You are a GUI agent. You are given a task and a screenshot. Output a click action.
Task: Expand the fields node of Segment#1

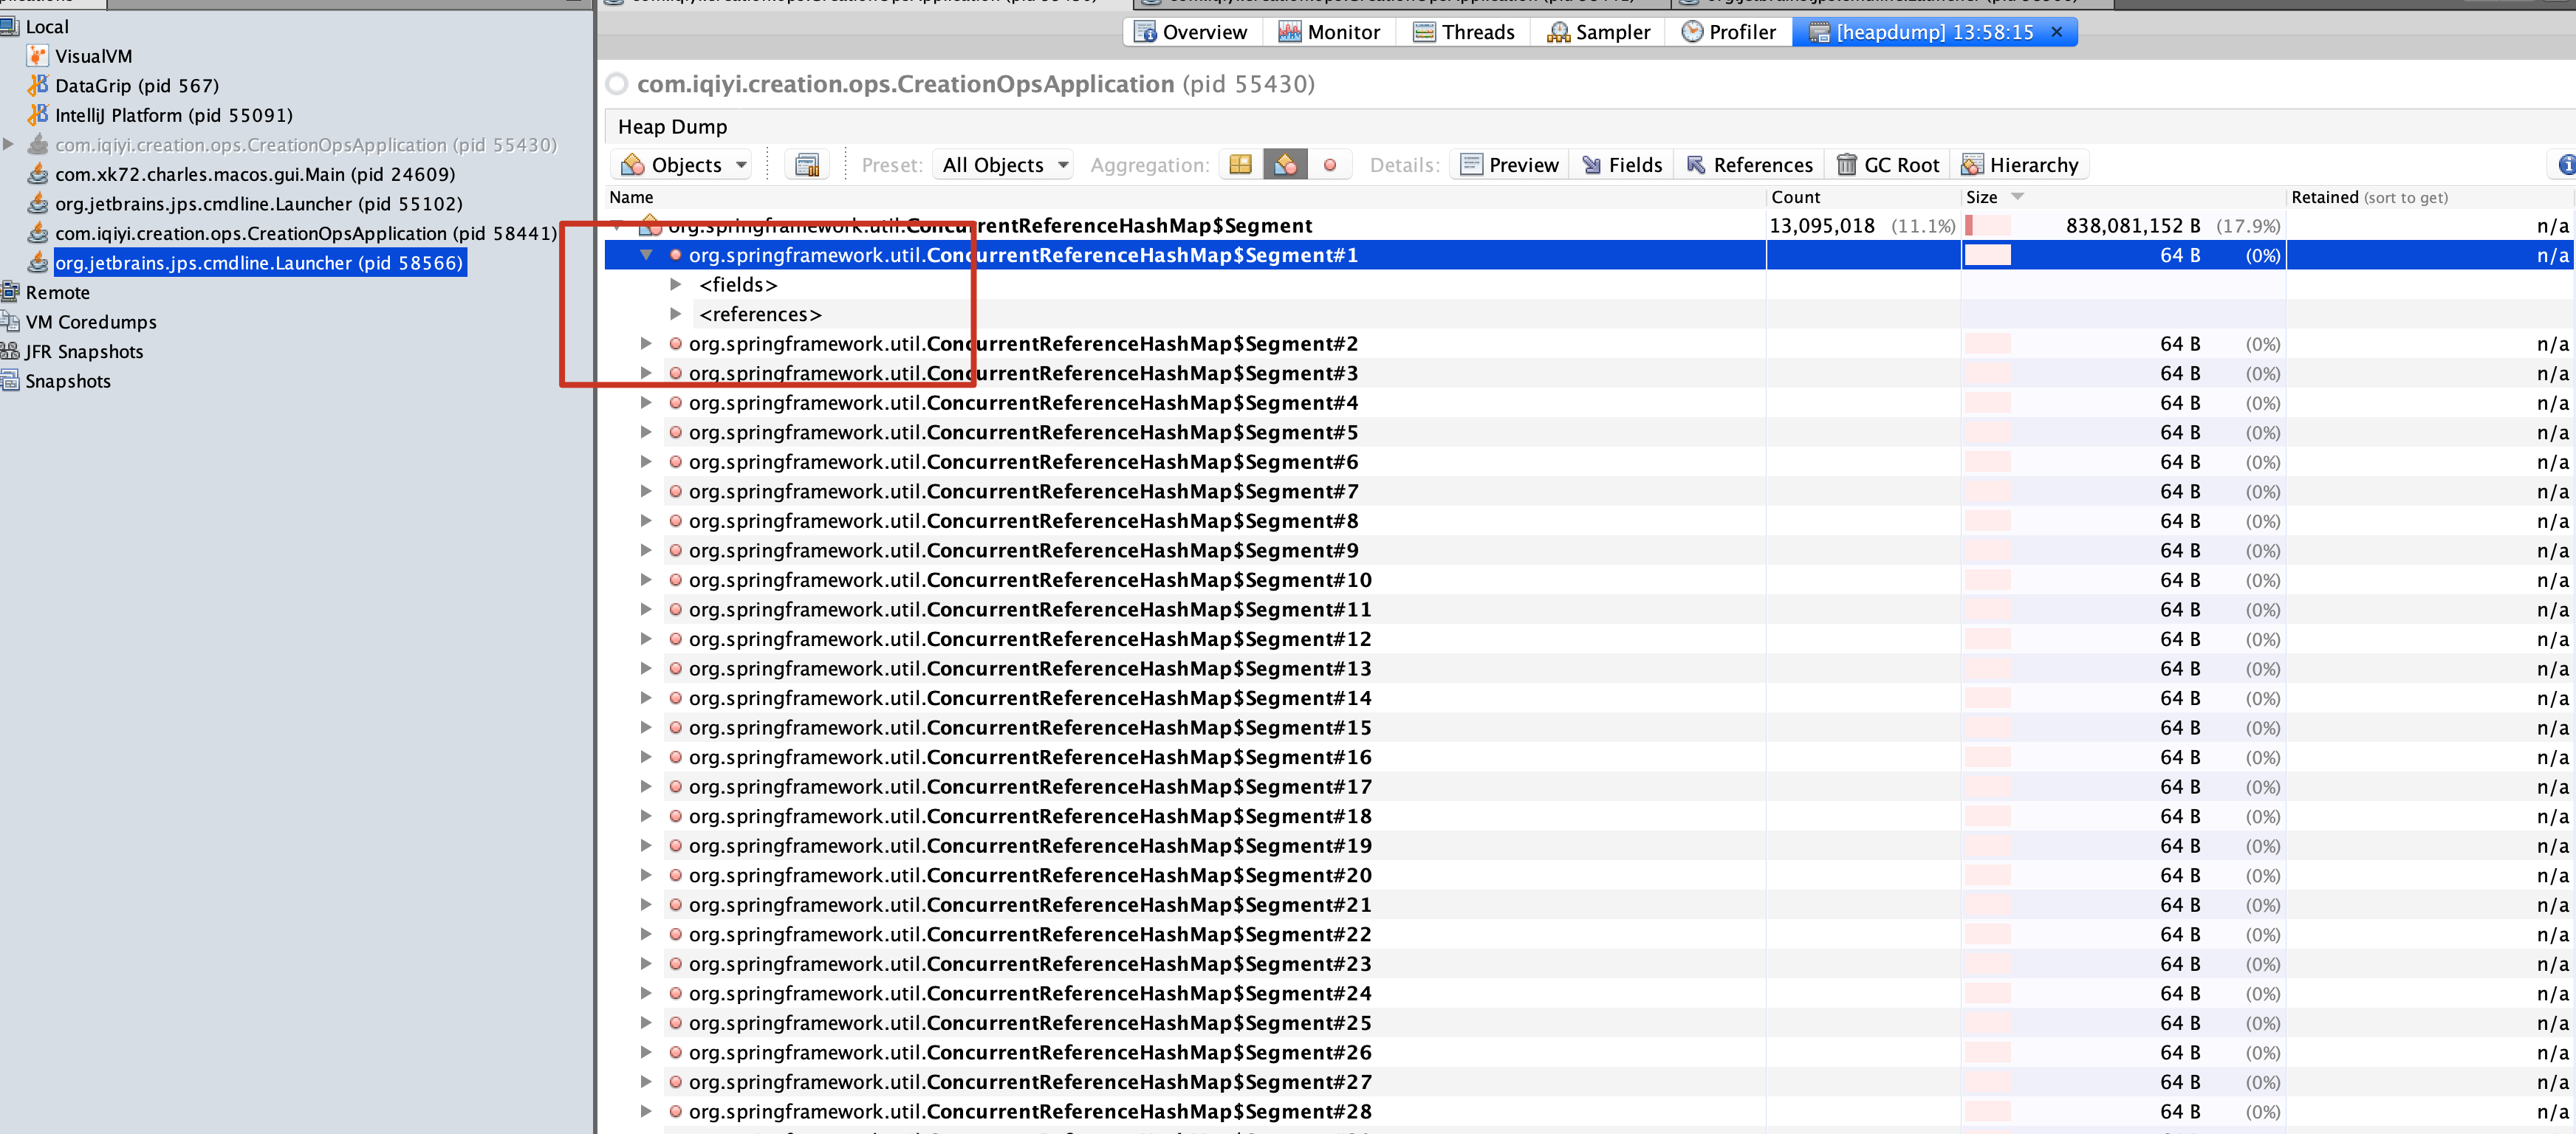click(676, 285)
